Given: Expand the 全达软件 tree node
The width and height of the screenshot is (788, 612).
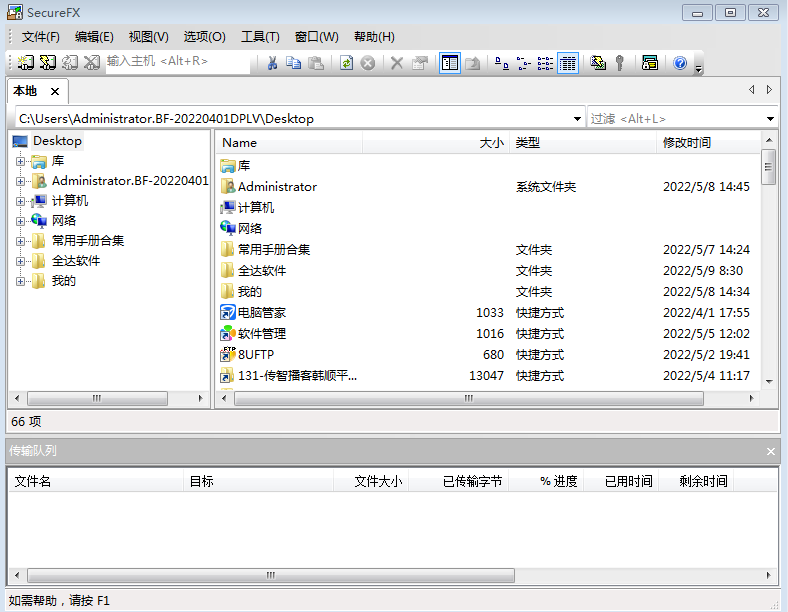Looking at the screenshot, I should point(20,261).
